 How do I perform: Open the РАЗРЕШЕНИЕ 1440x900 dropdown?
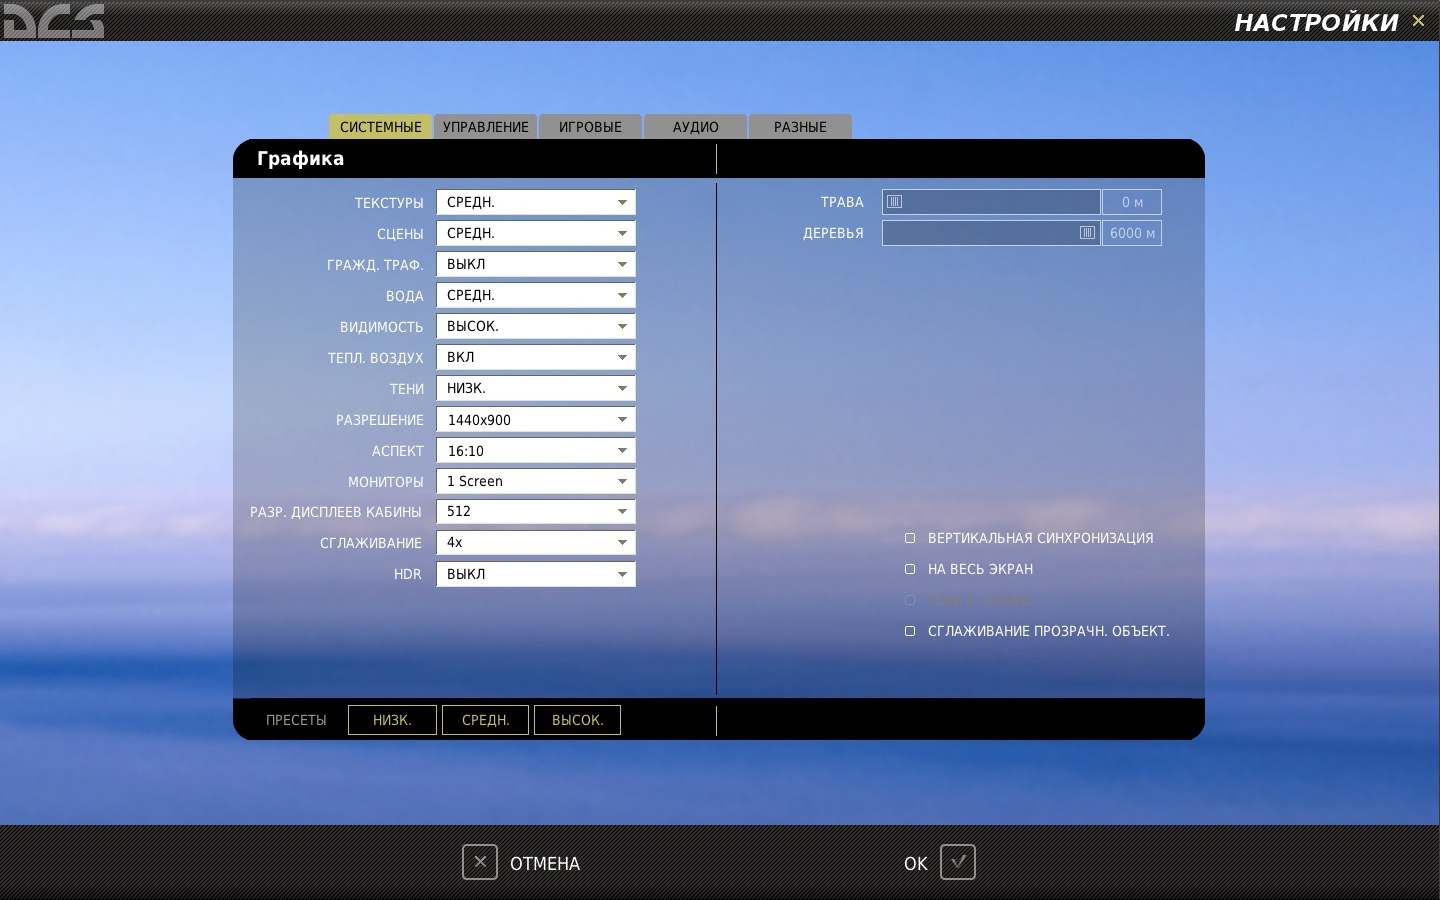click(x=536, y=419)
